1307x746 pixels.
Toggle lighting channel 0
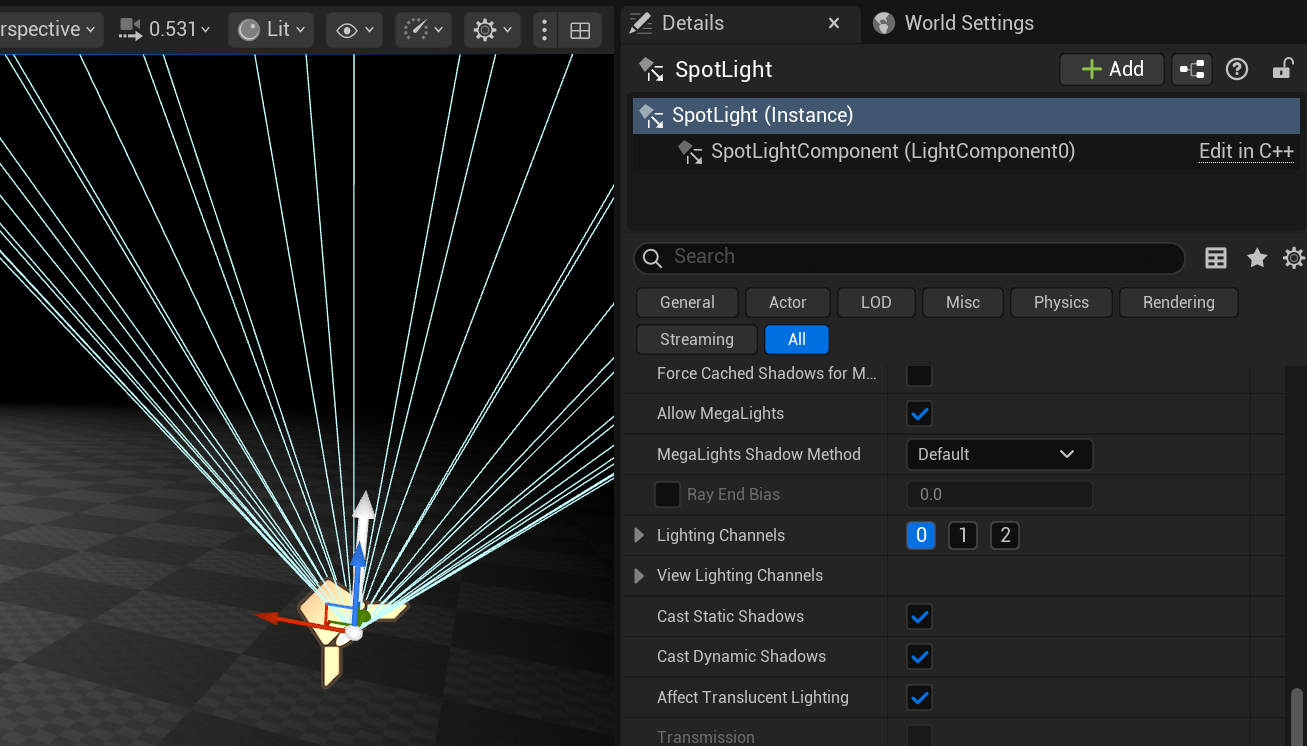point(921,536)
